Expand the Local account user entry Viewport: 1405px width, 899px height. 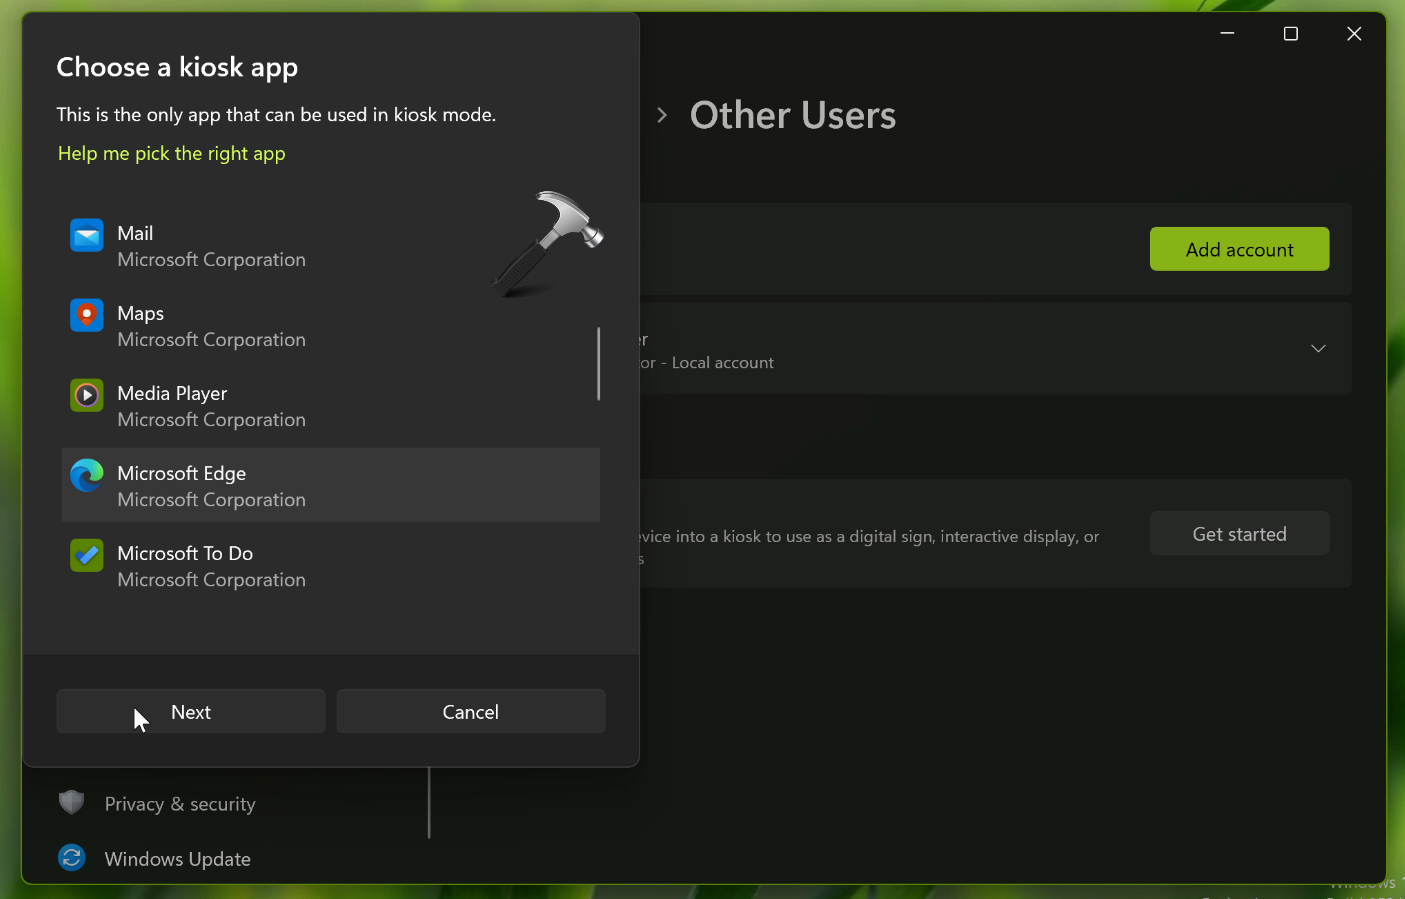coord(1318,348)
